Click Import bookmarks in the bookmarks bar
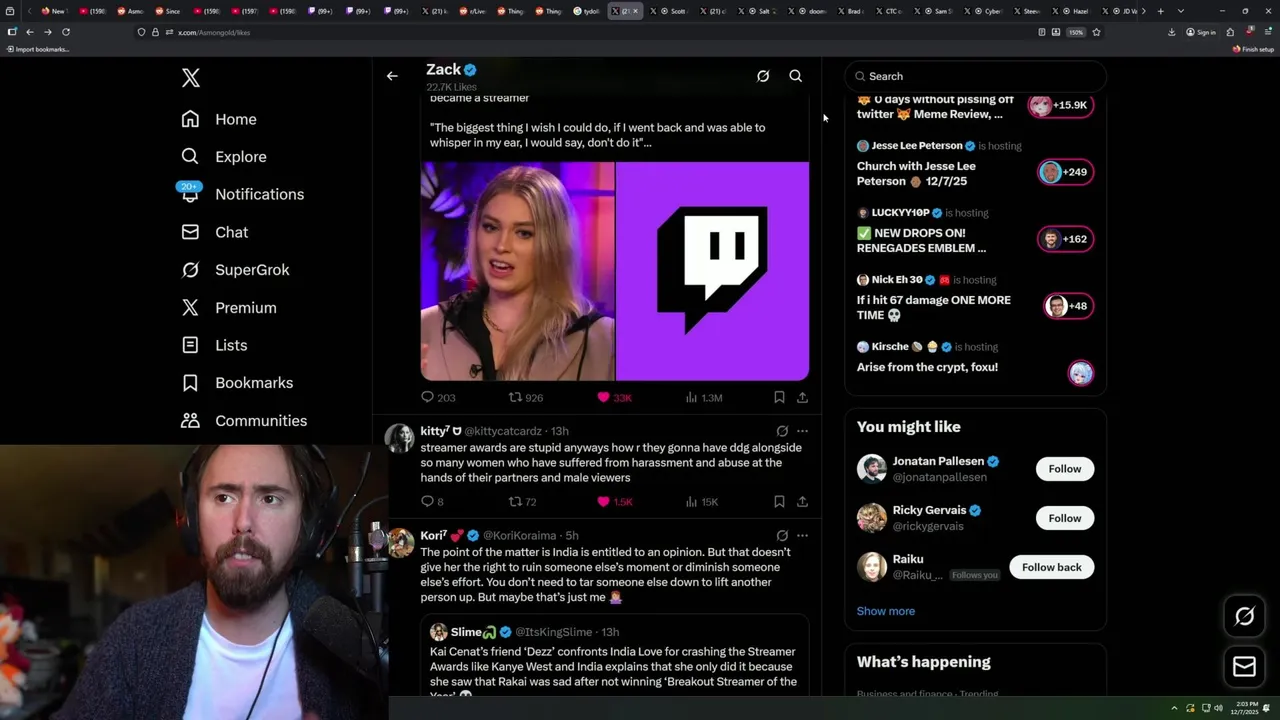 (37, 49)
